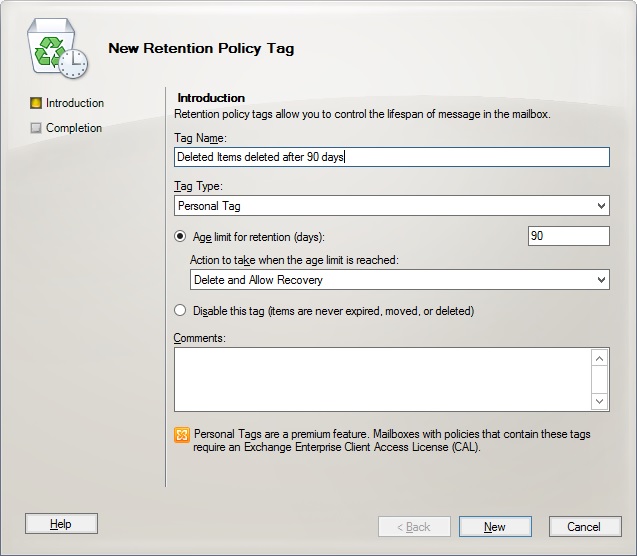The width and height of the screenshot is (637, 556).
Task: Click the disabled Back button
Action: [x=414, y=527]
